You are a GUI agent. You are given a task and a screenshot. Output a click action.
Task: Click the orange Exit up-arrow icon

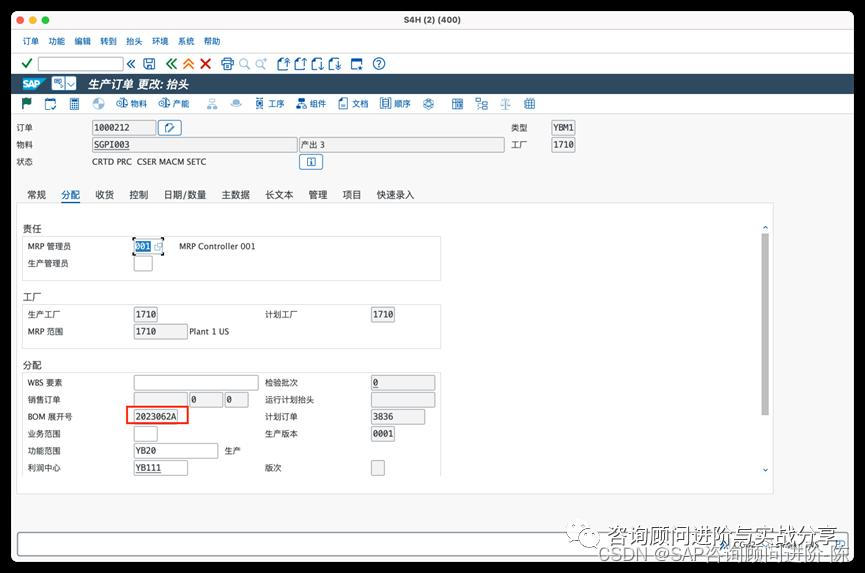pos(189,64)
